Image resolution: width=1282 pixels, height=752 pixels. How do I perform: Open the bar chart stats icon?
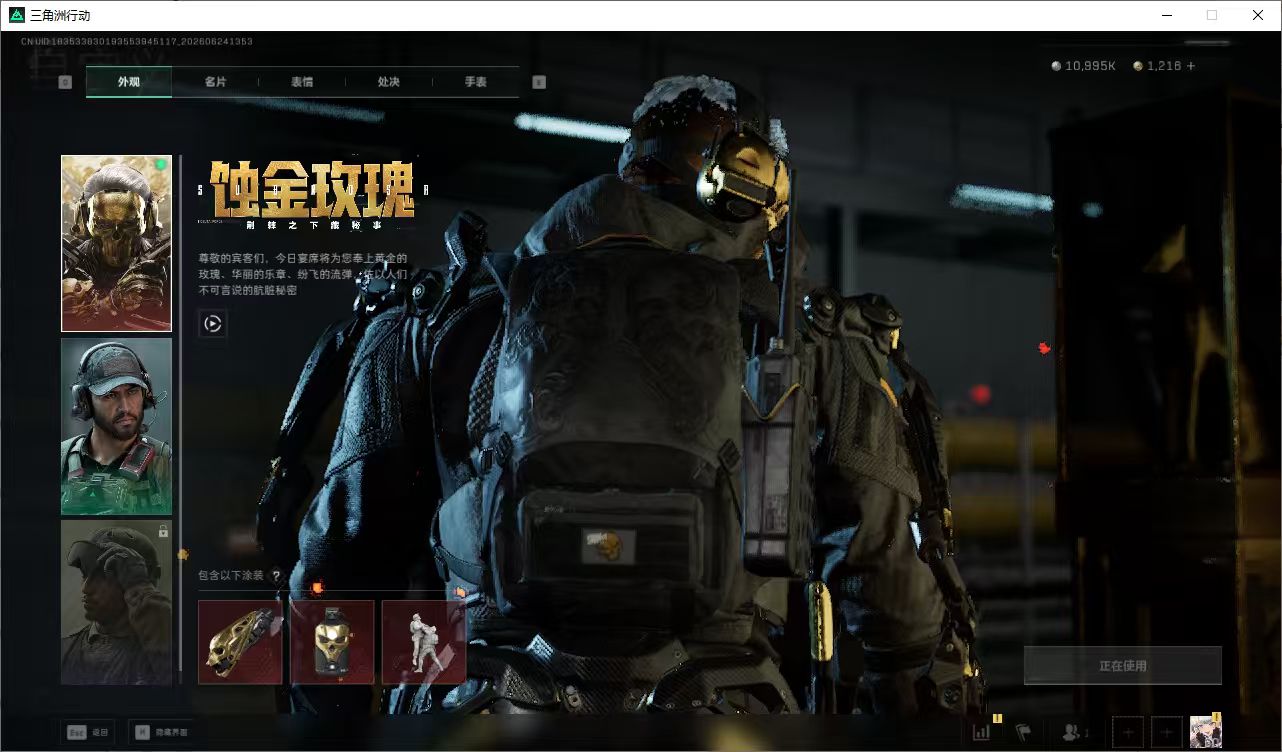pyautogui.click(x=982, y=733)
